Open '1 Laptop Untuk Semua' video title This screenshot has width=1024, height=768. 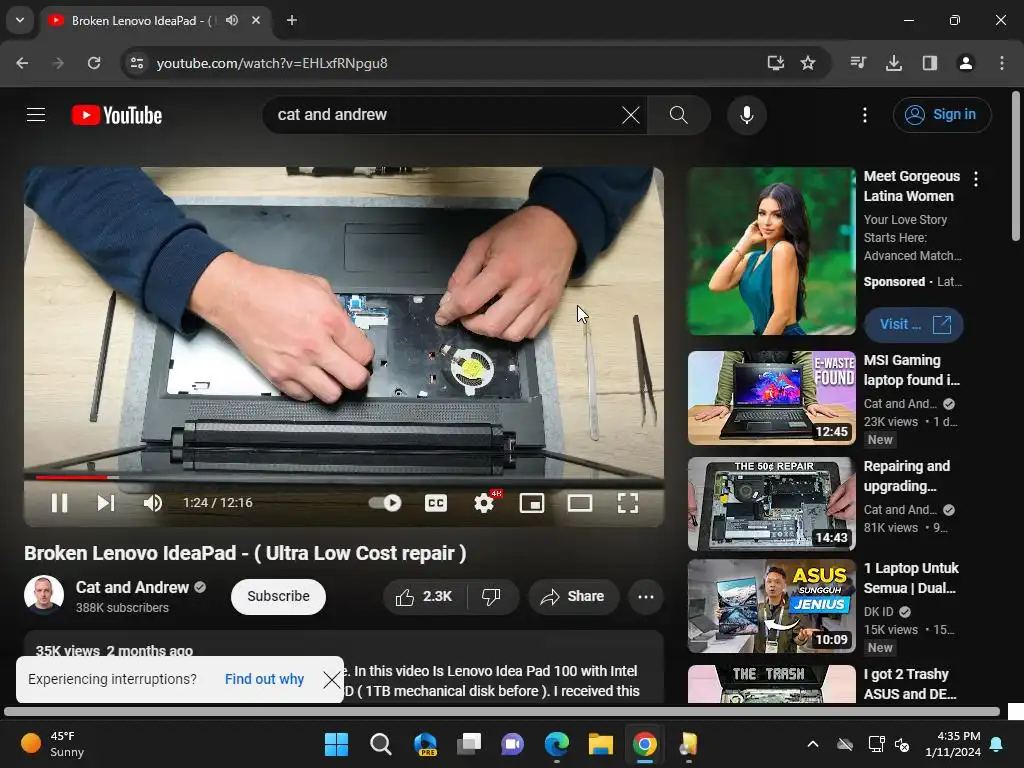click(x=911, y=578)
